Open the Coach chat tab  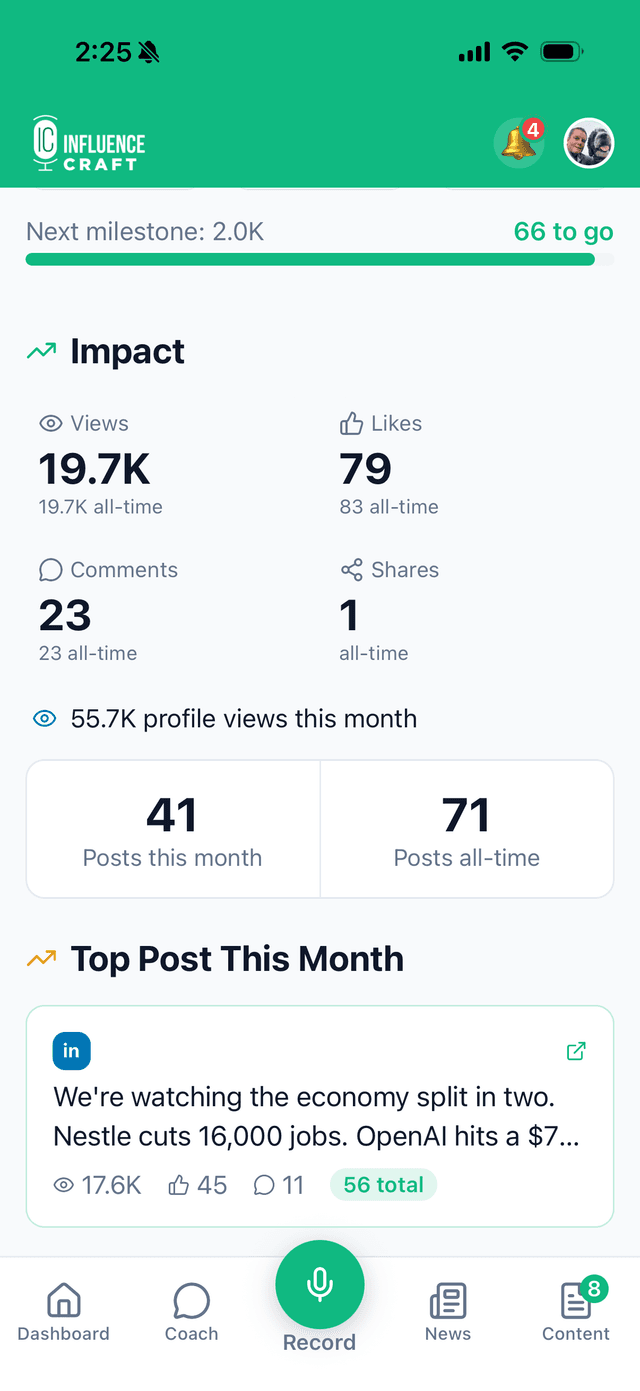(x=191, y=1312)
